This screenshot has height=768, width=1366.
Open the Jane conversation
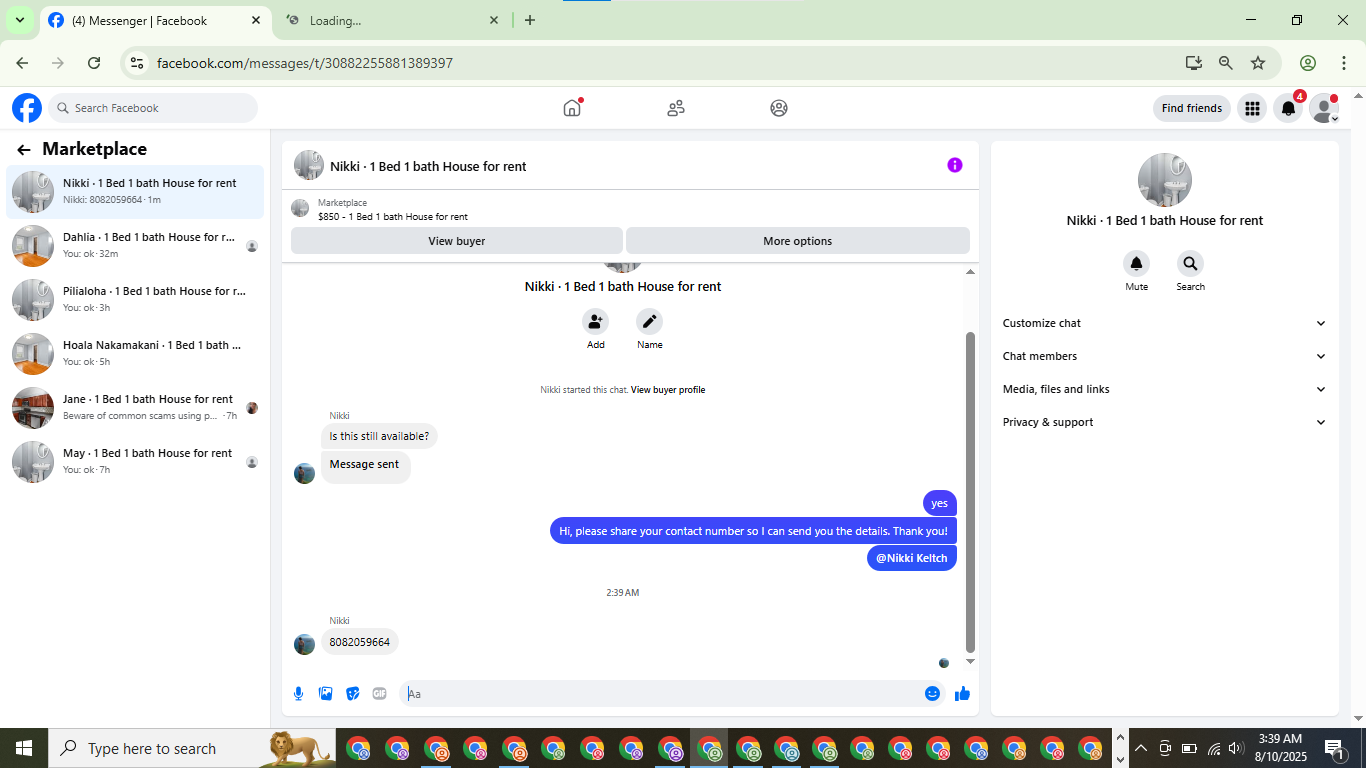pyautogui.click(x=135, y=408)
